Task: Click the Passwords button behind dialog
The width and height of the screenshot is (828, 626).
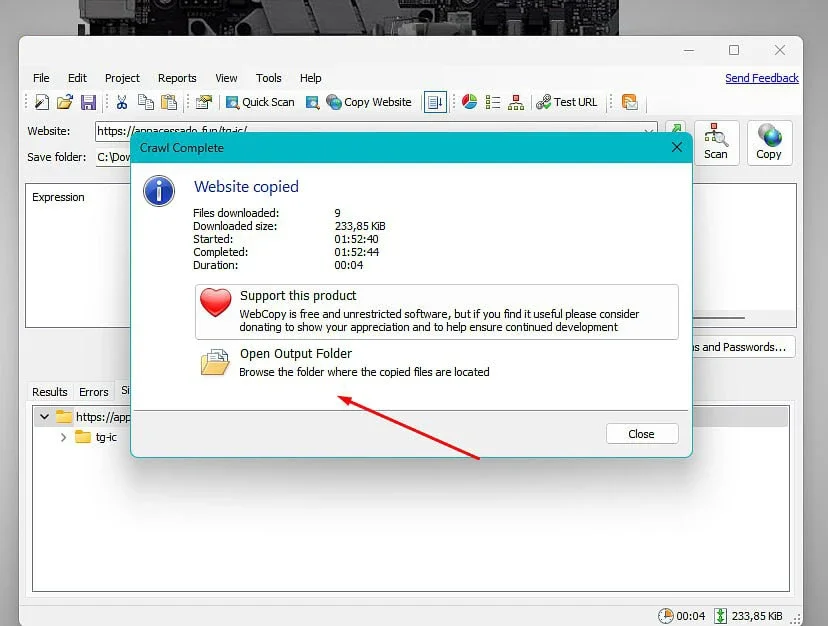Action: click(x=744, y=347)
